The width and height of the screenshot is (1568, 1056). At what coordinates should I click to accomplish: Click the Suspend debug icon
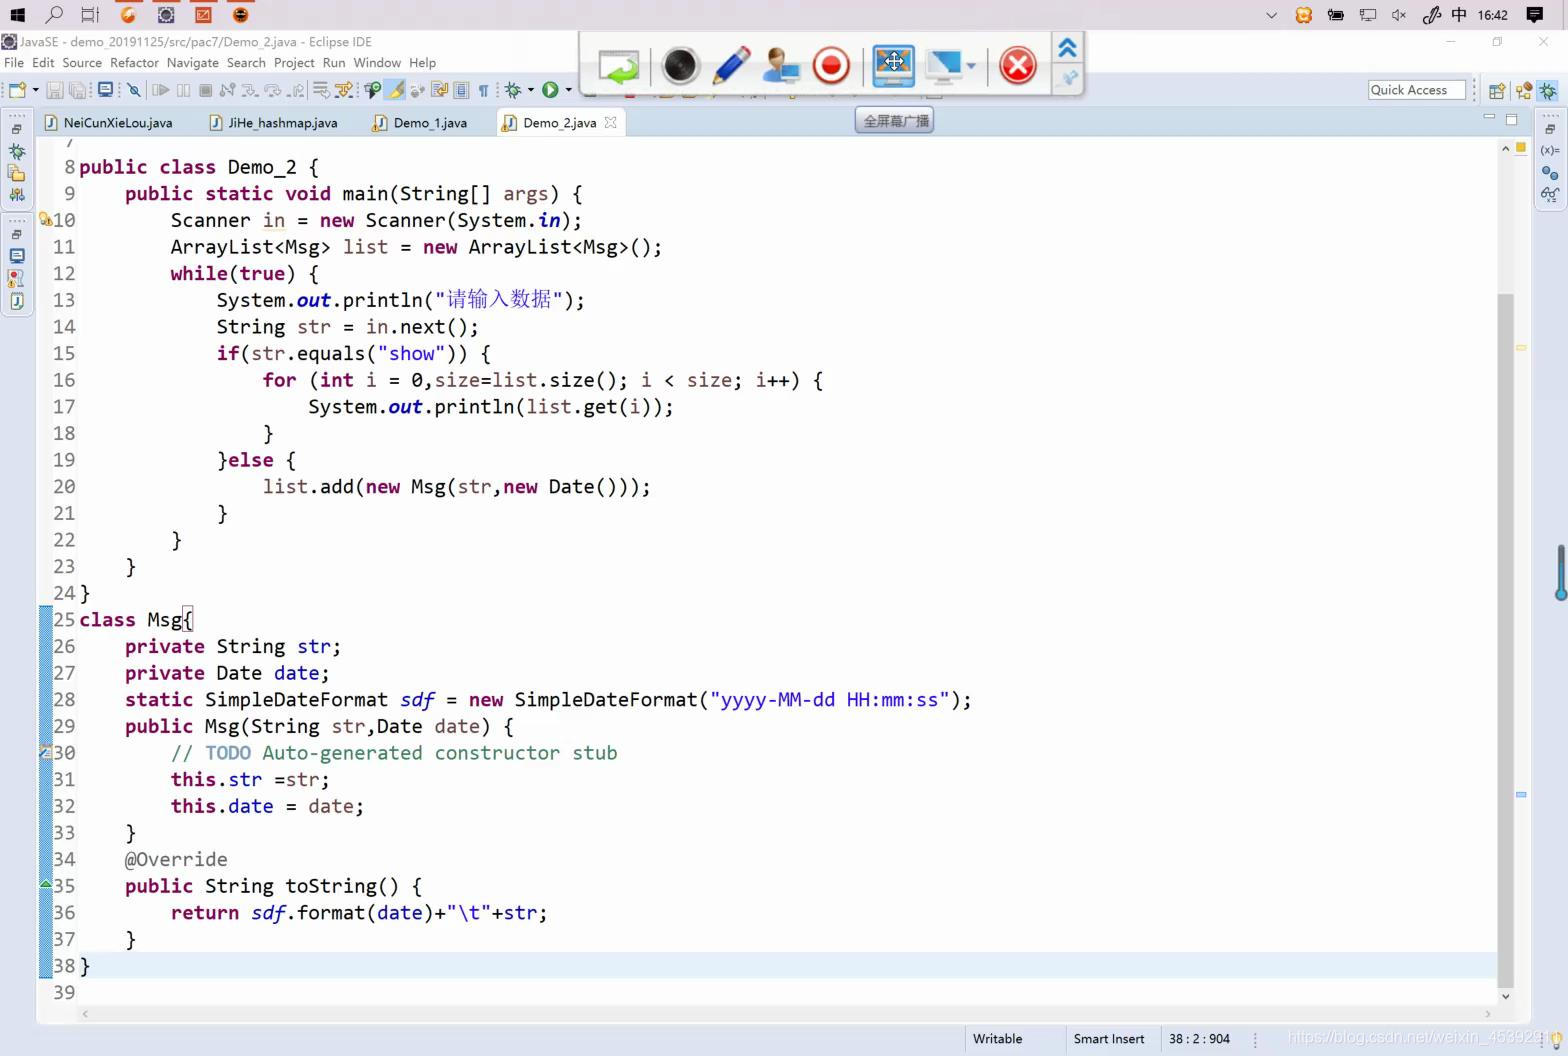(183, 90)
